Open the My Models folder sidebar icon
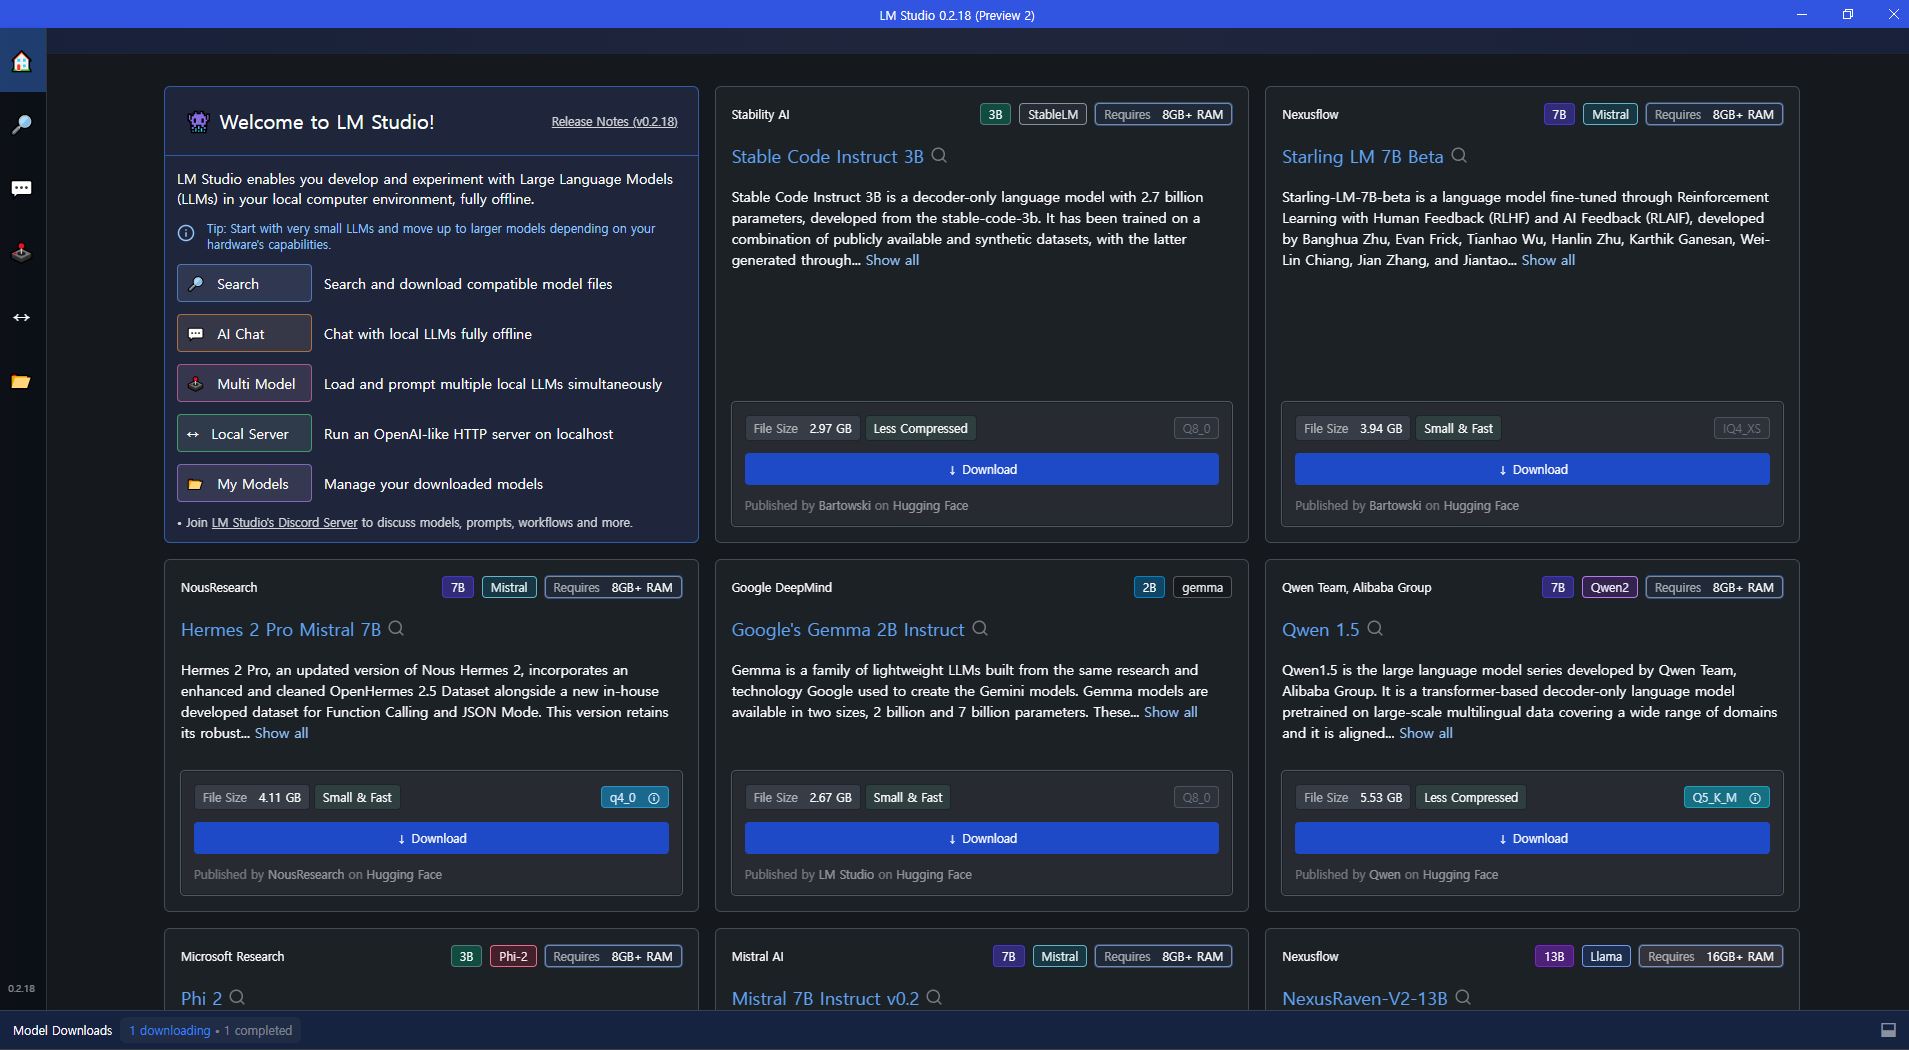Image resolution: width=1909 pixels, height=1050 pixels. [21, 382]
